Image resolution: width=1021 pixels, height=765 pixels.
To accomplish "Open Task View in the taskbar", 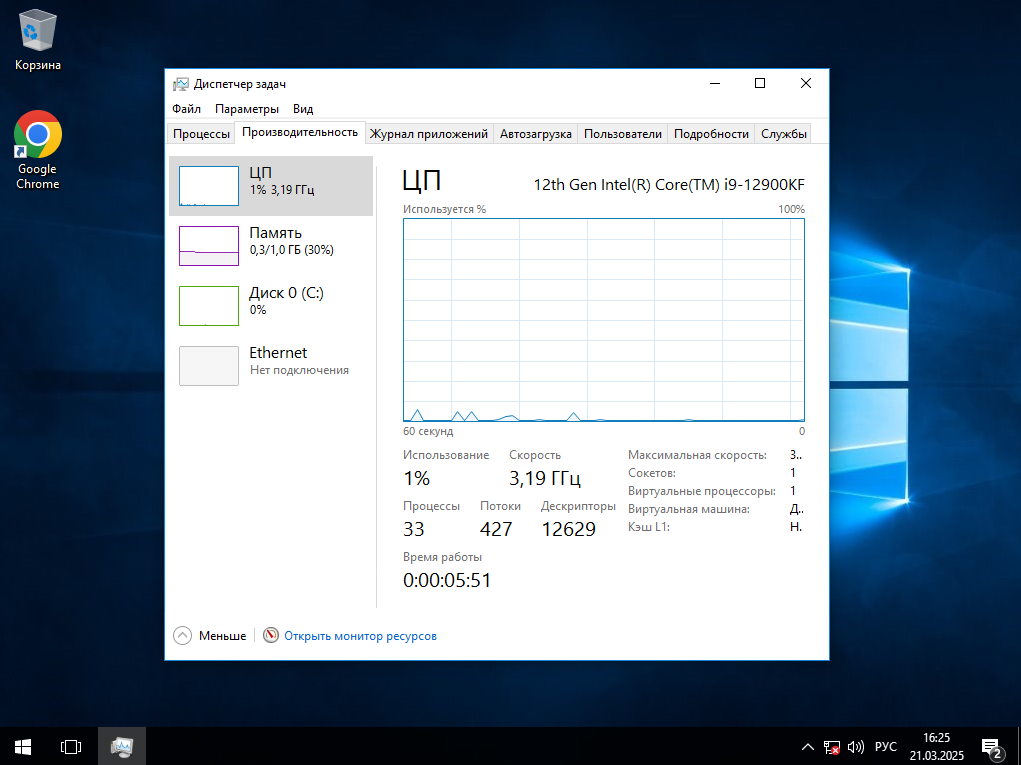I will 71,746.
